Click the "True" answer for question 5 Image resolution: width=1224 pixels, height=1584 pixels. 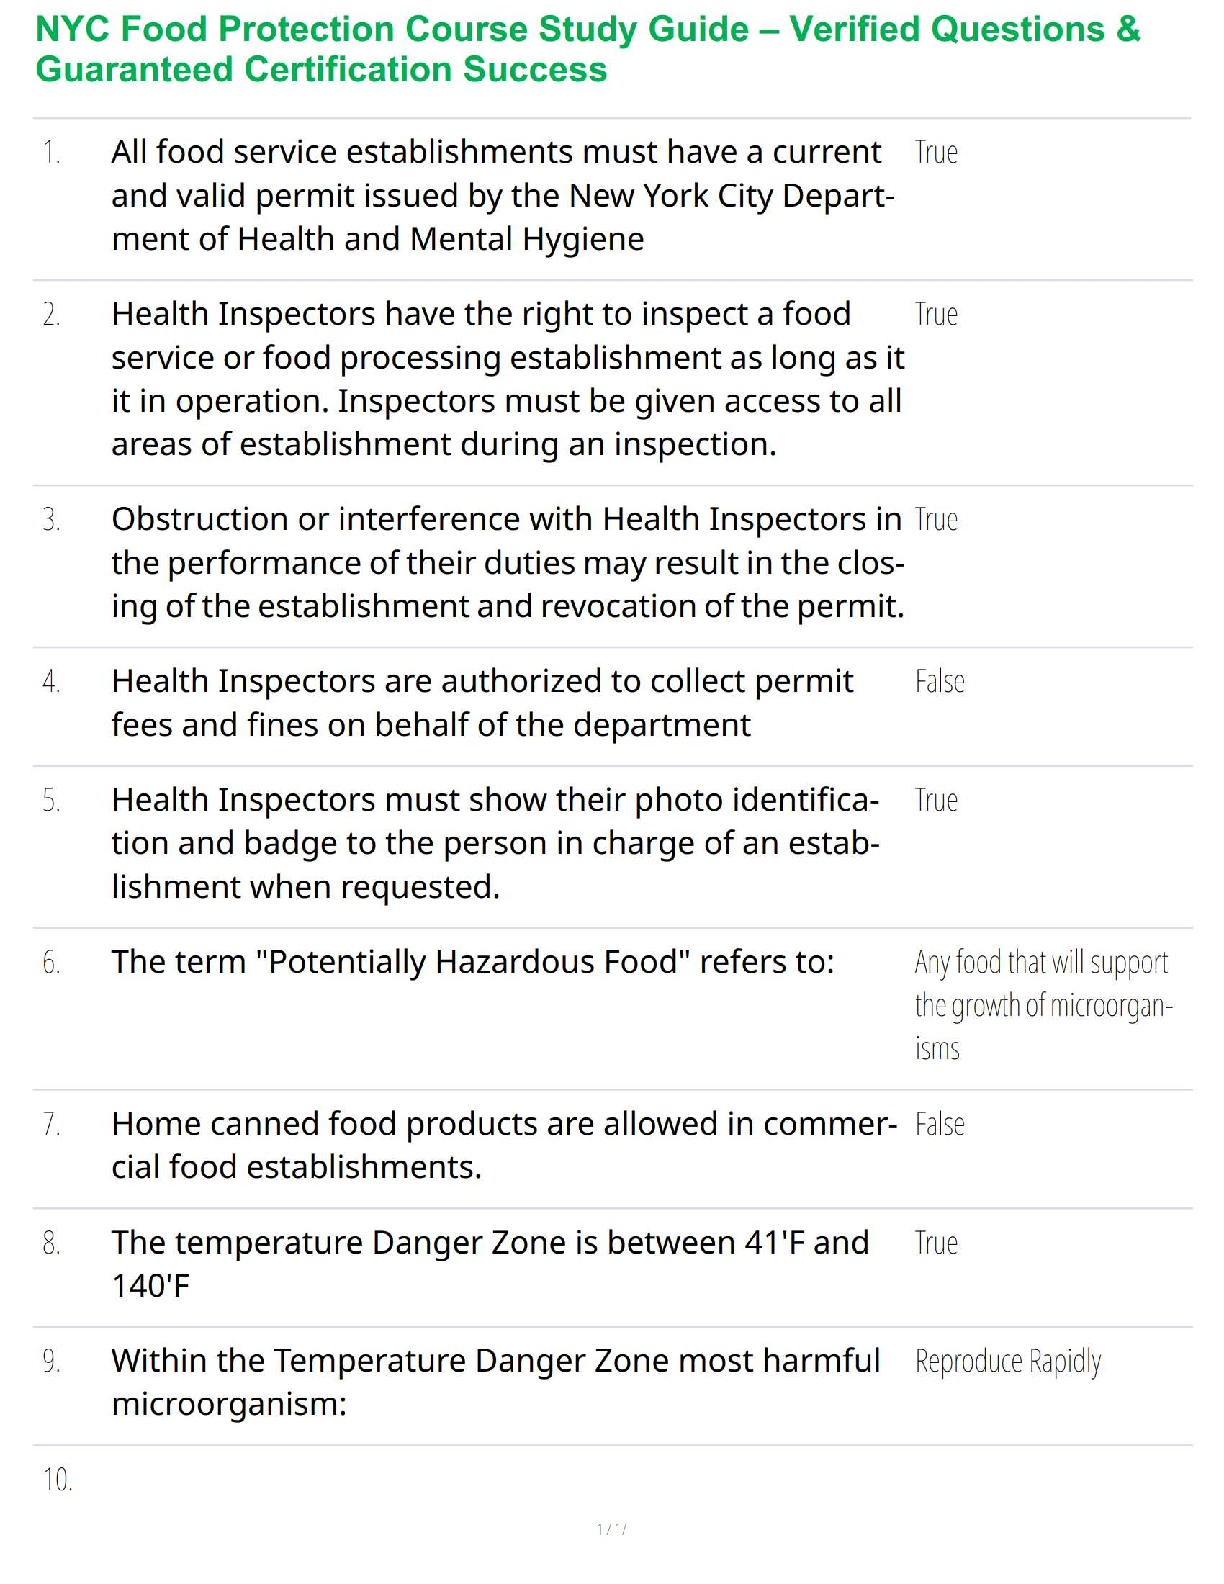tap(936, 801)
